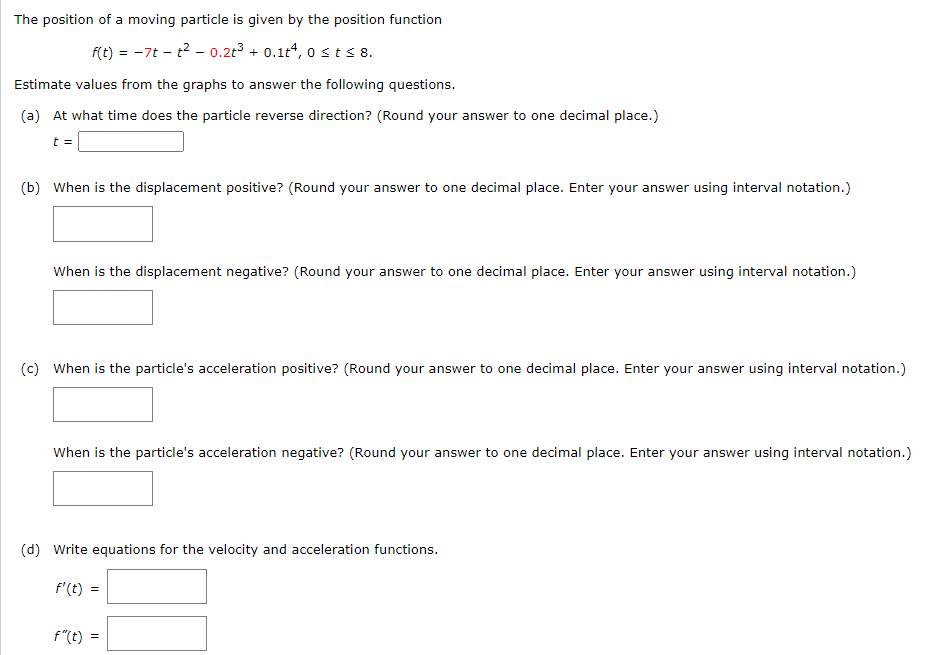Click the answer box for time t
The width and height of the screenshot is (932, 655).
130,141
